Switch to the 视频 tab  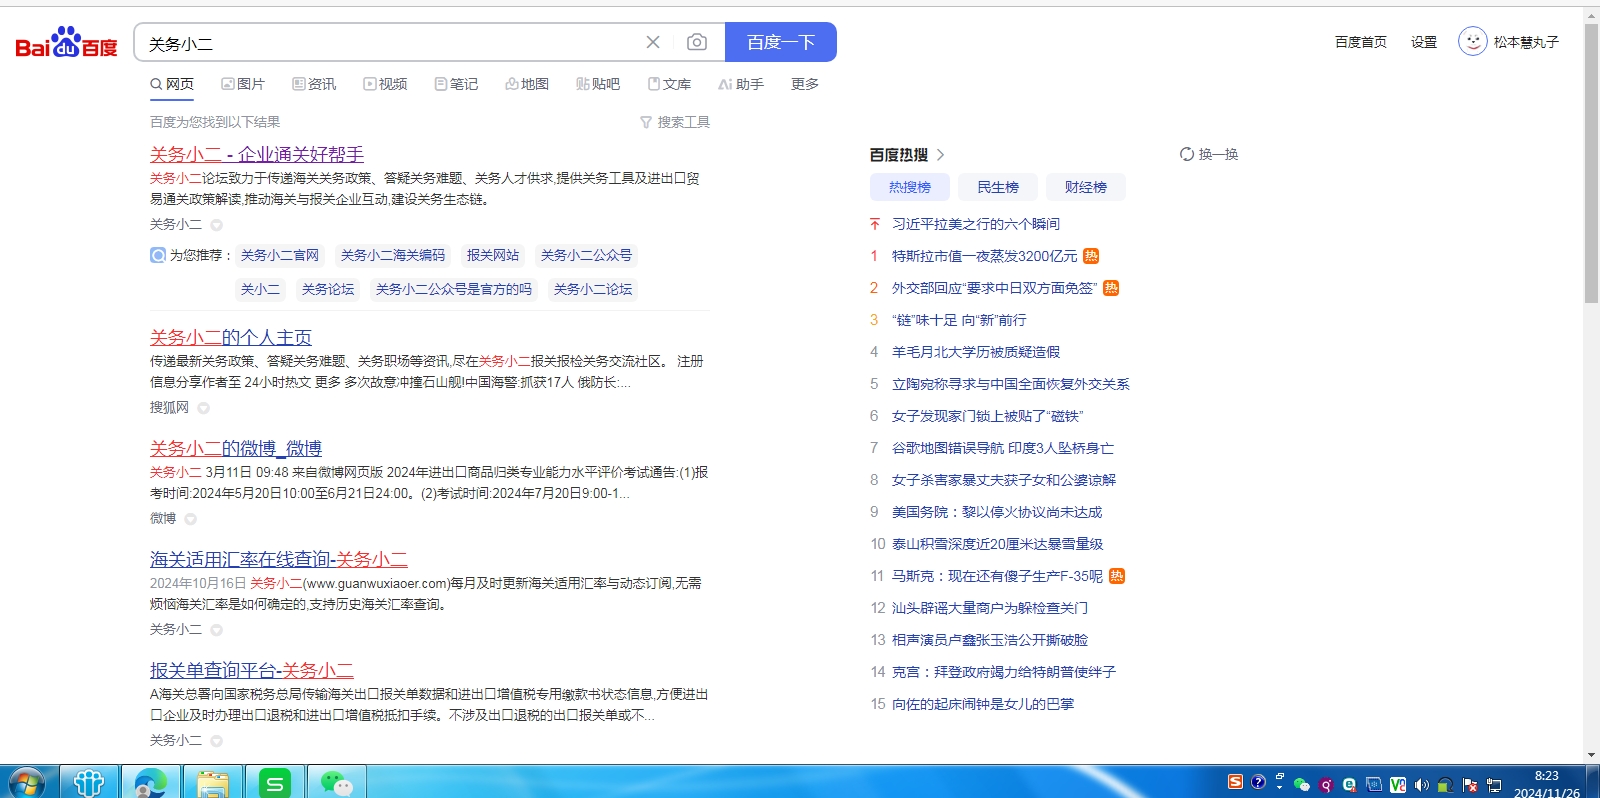[x=385, y=84]
